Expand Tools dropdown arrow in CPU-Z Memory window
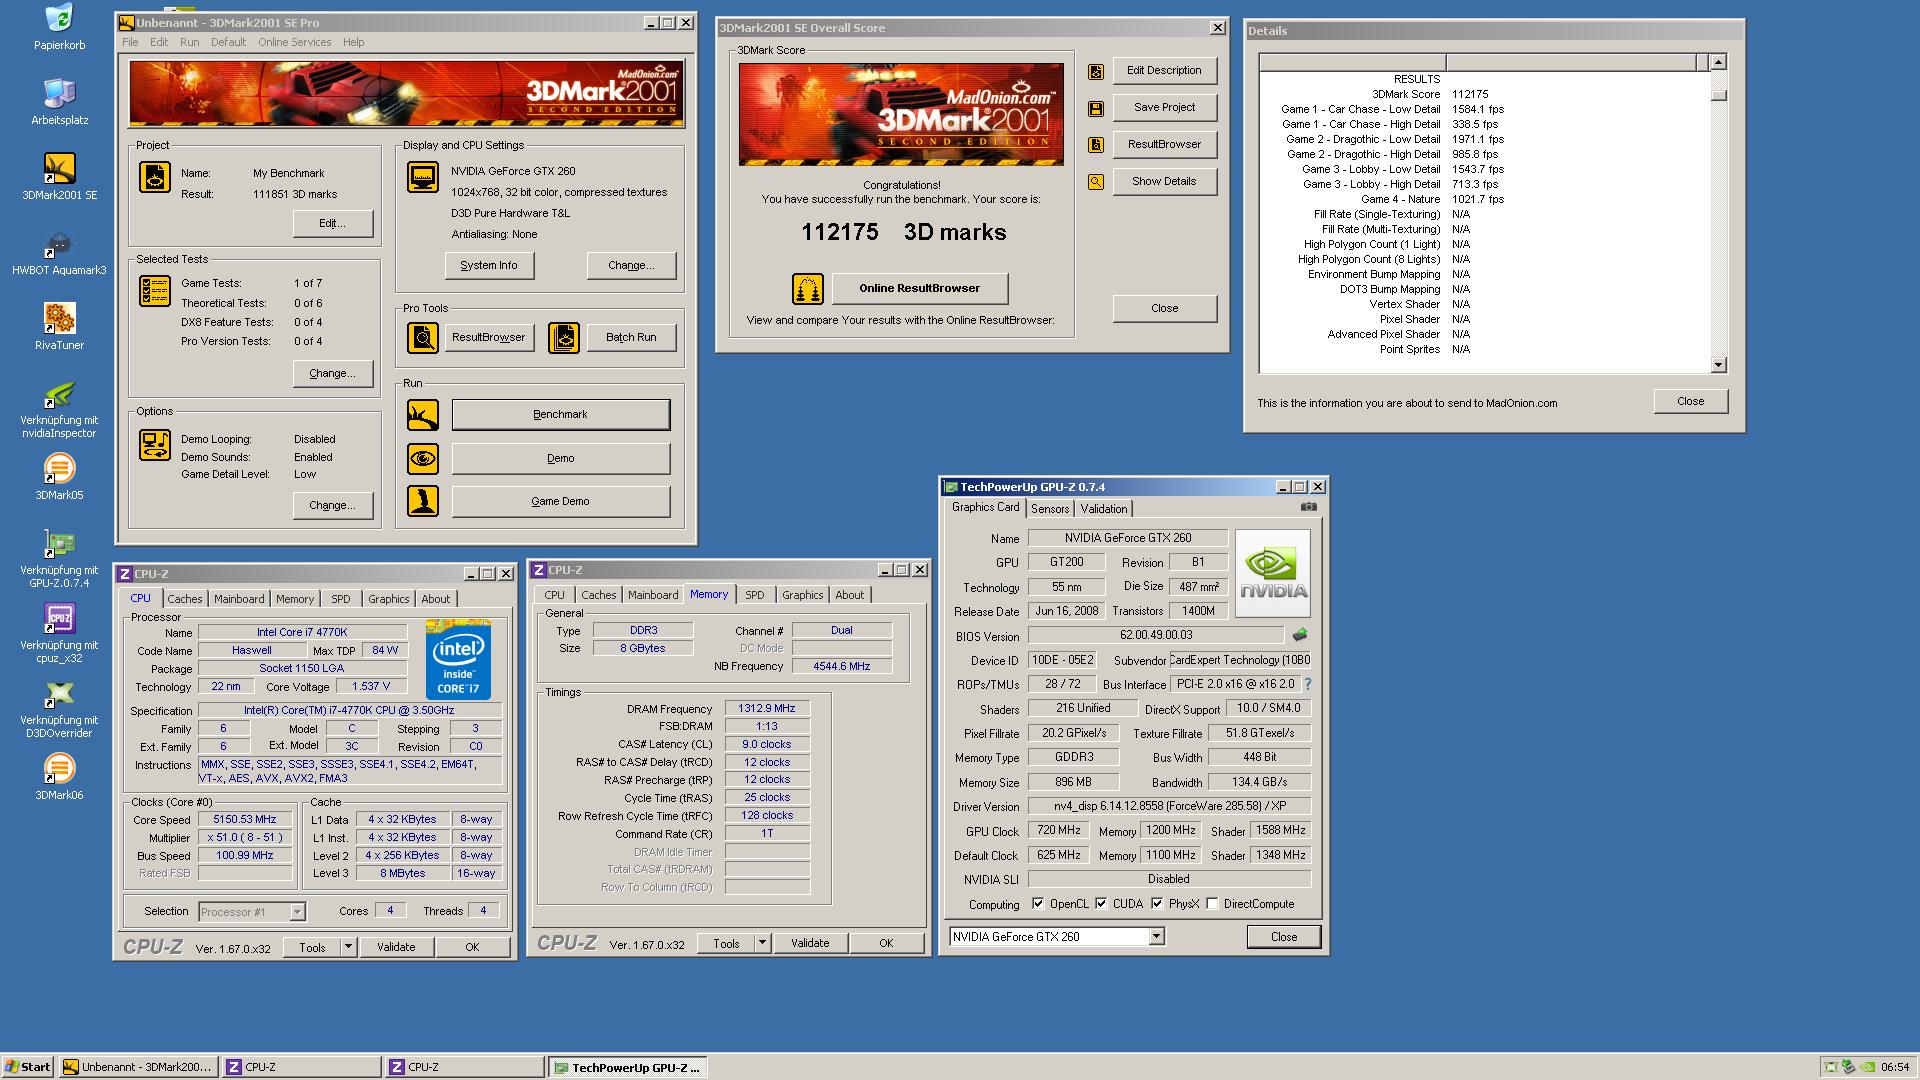 pyautogui.click(x=762, y=942)
